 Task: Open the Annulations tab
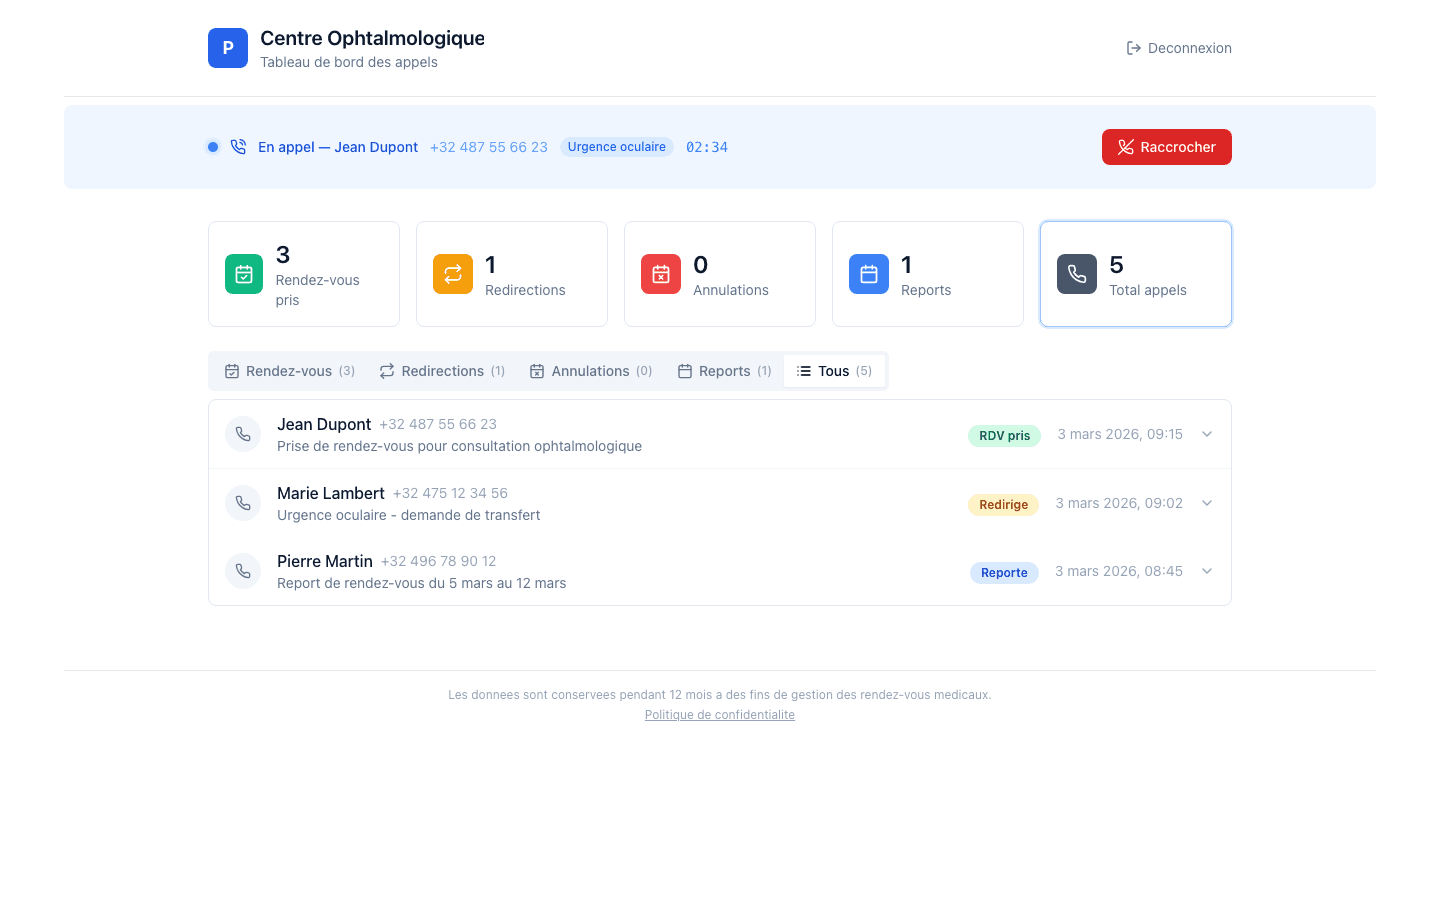click(591, 370)
